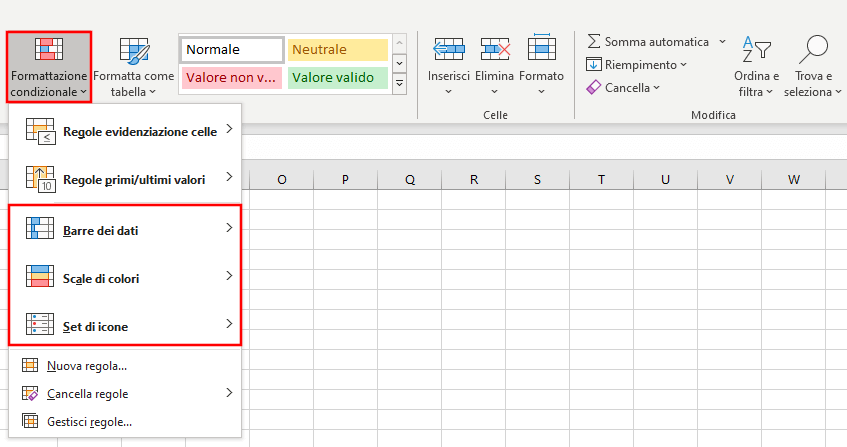Open Regole evidenziazione celle submenu
This screenshot has height=447, width=847.
(x=125, y=132)
